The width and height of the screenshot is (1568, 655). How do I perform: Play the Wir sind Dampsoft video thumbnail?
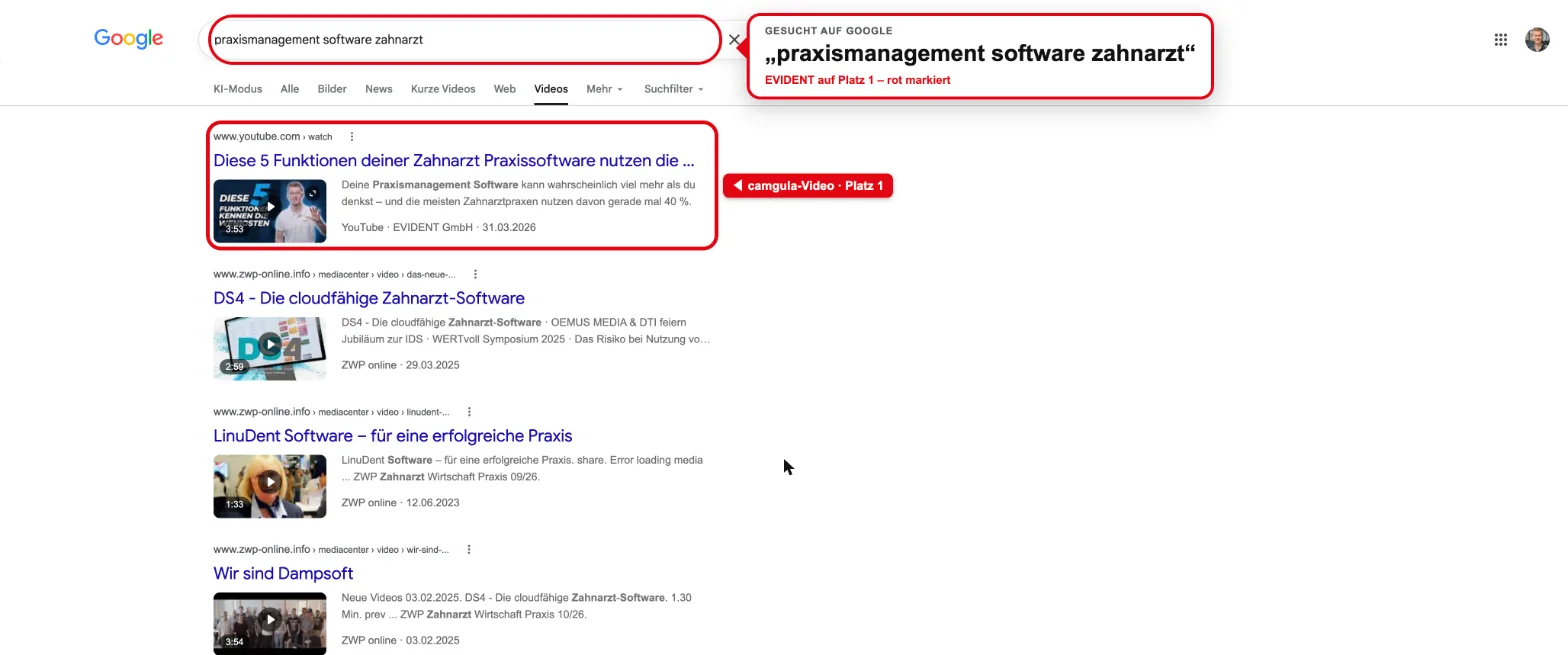pos(269,623)
